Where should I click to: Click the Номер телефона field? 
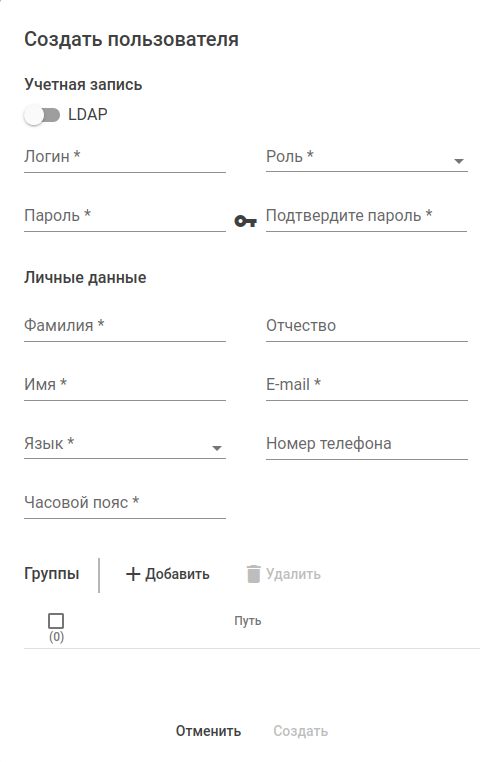click(x=367, y=444)
